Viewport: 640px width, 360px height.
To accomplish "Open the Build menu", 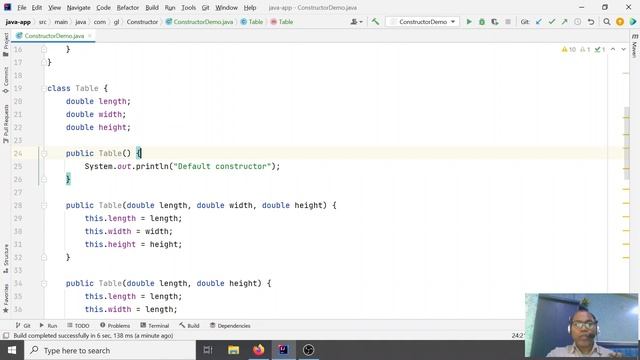I will click(152, 7).
